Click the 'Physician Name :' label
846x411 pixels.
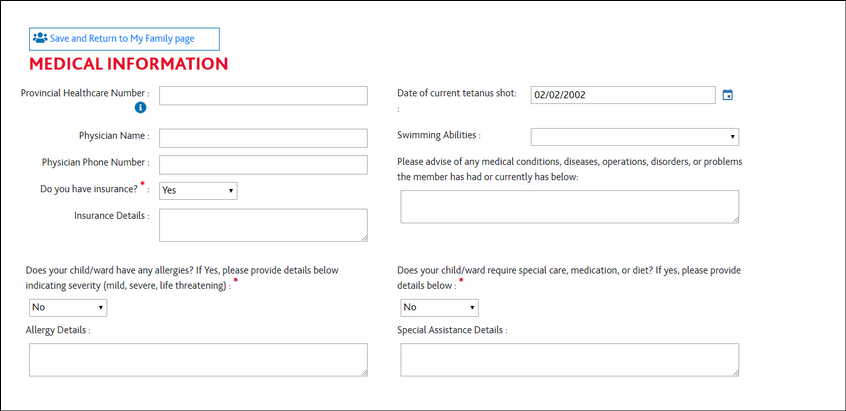[114, 136]
